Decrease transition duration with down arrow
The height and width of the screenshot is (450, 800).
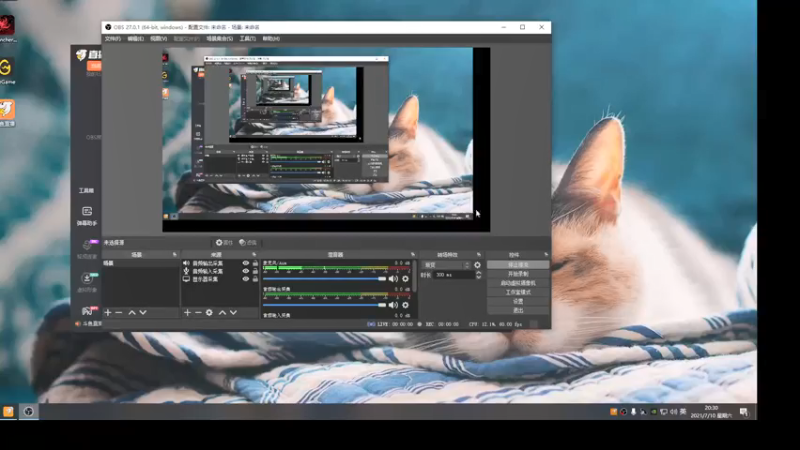pyautogui.click(x=479, y=277)
